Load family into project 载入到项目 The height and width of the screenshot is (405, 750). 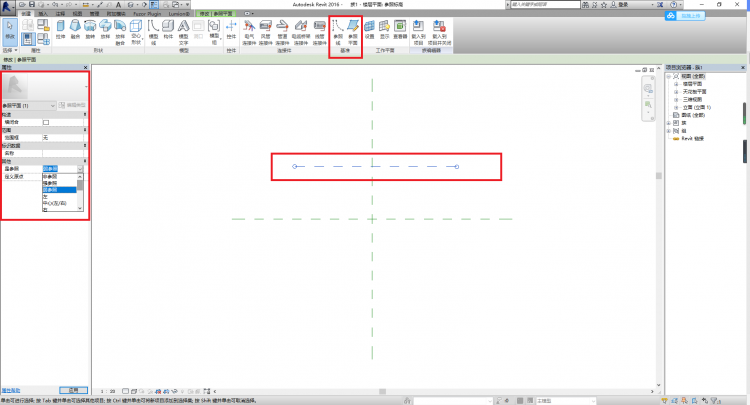coord(418,33)
